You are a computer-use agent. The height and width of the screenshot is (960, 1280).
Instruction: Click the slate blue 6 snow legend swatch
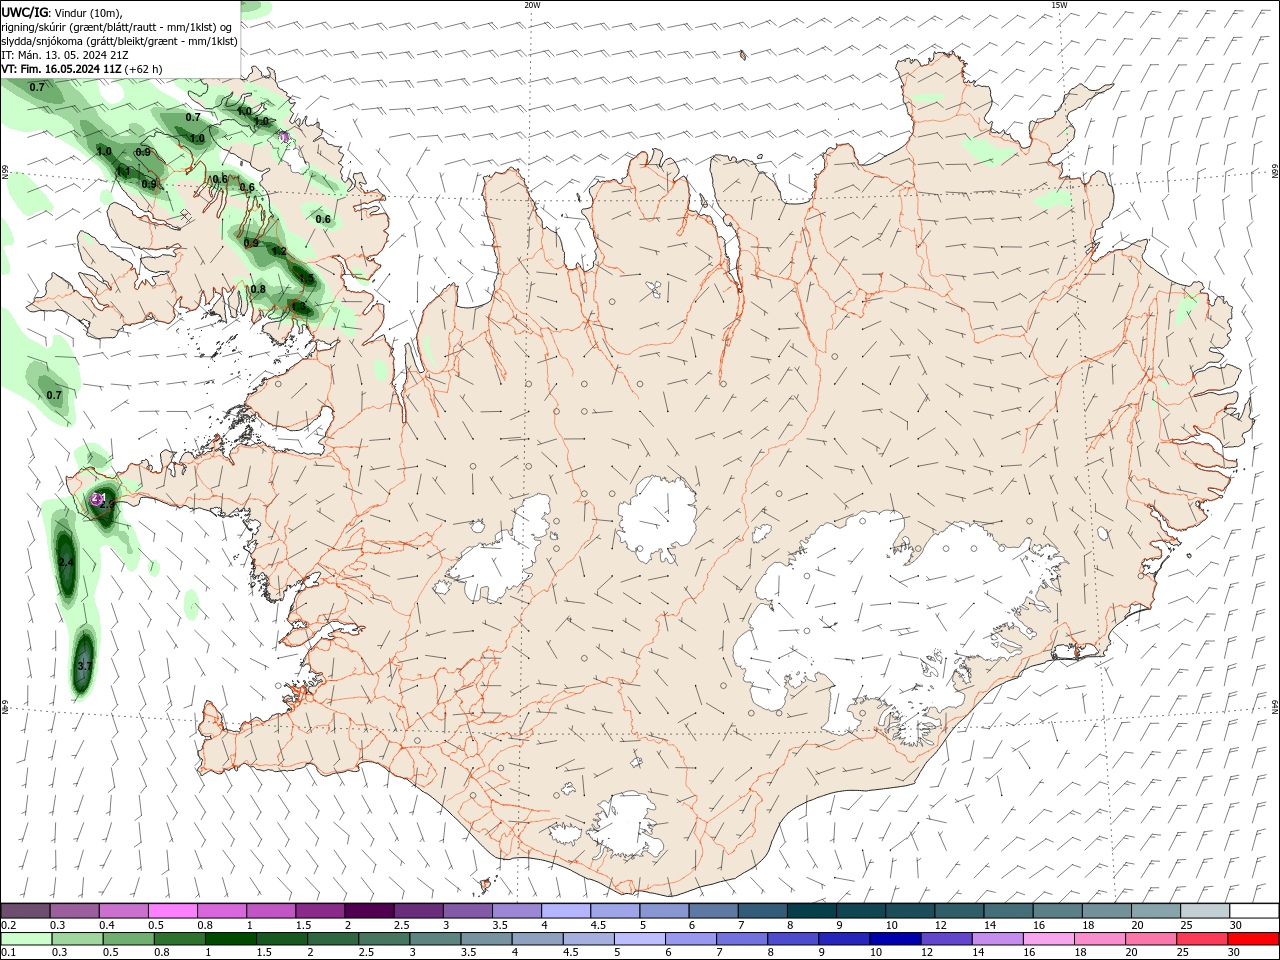(714, 911)
